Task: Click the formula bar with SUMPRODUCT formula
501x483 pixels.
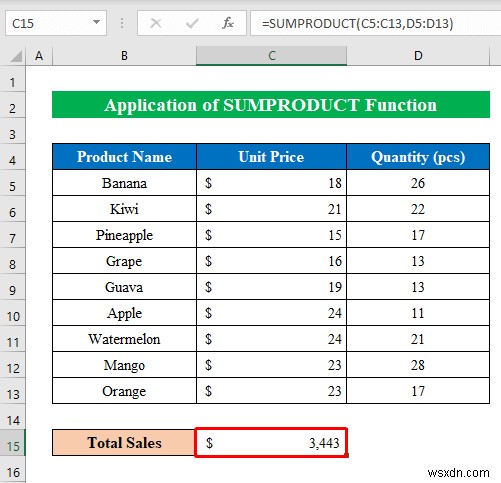Action: pyautogui.click(x=376, y=23)
